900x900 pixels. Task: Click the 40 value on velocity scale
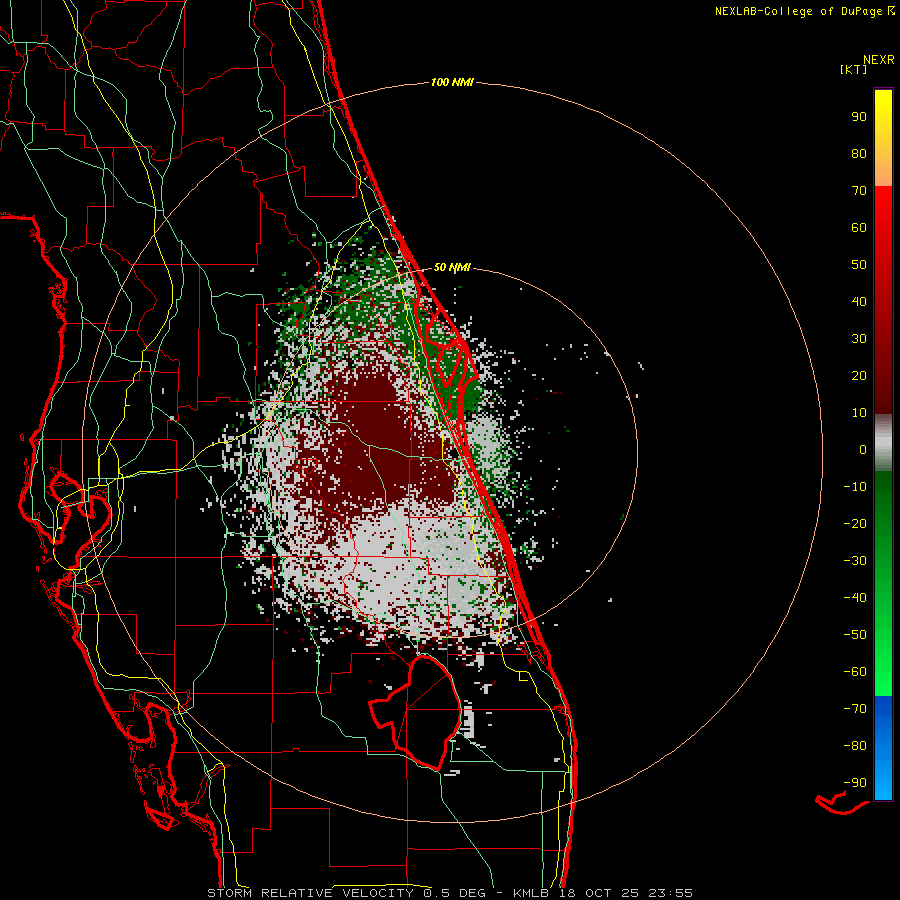(x=859, y=301)
